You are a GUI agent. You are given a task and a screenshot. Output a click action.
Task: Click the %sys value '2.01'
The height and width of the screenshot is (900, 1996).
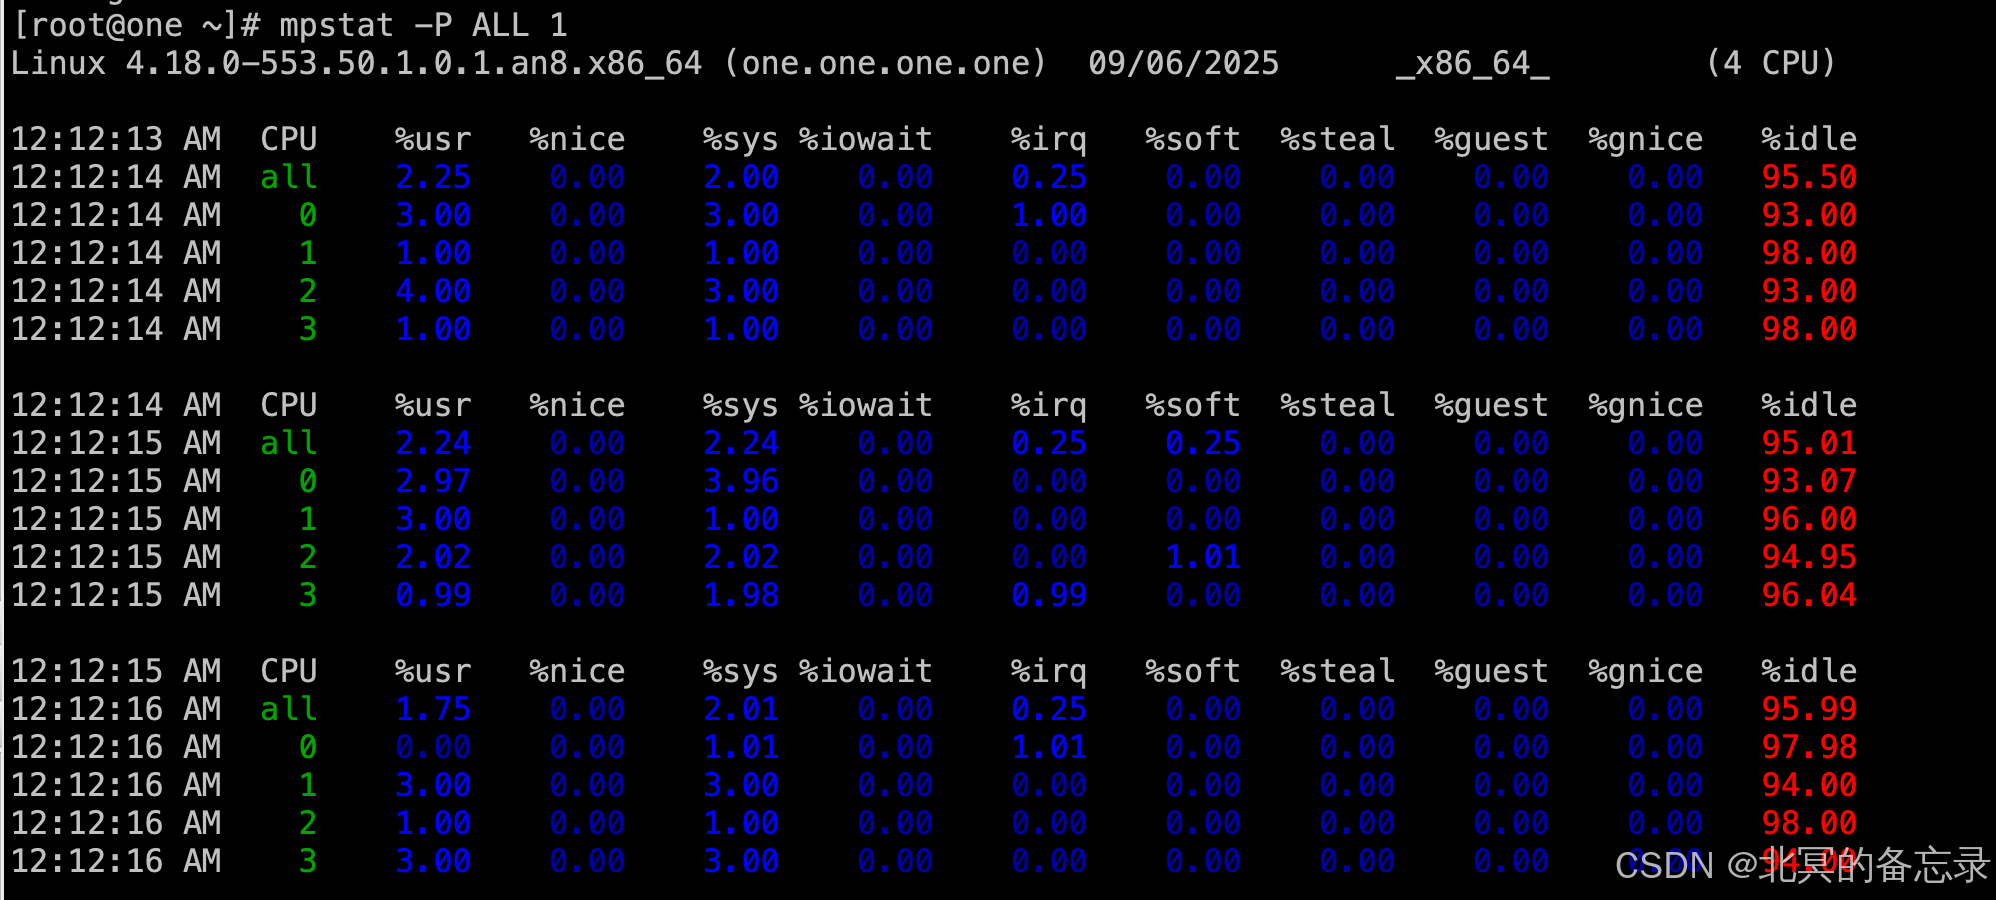[741, 709]
